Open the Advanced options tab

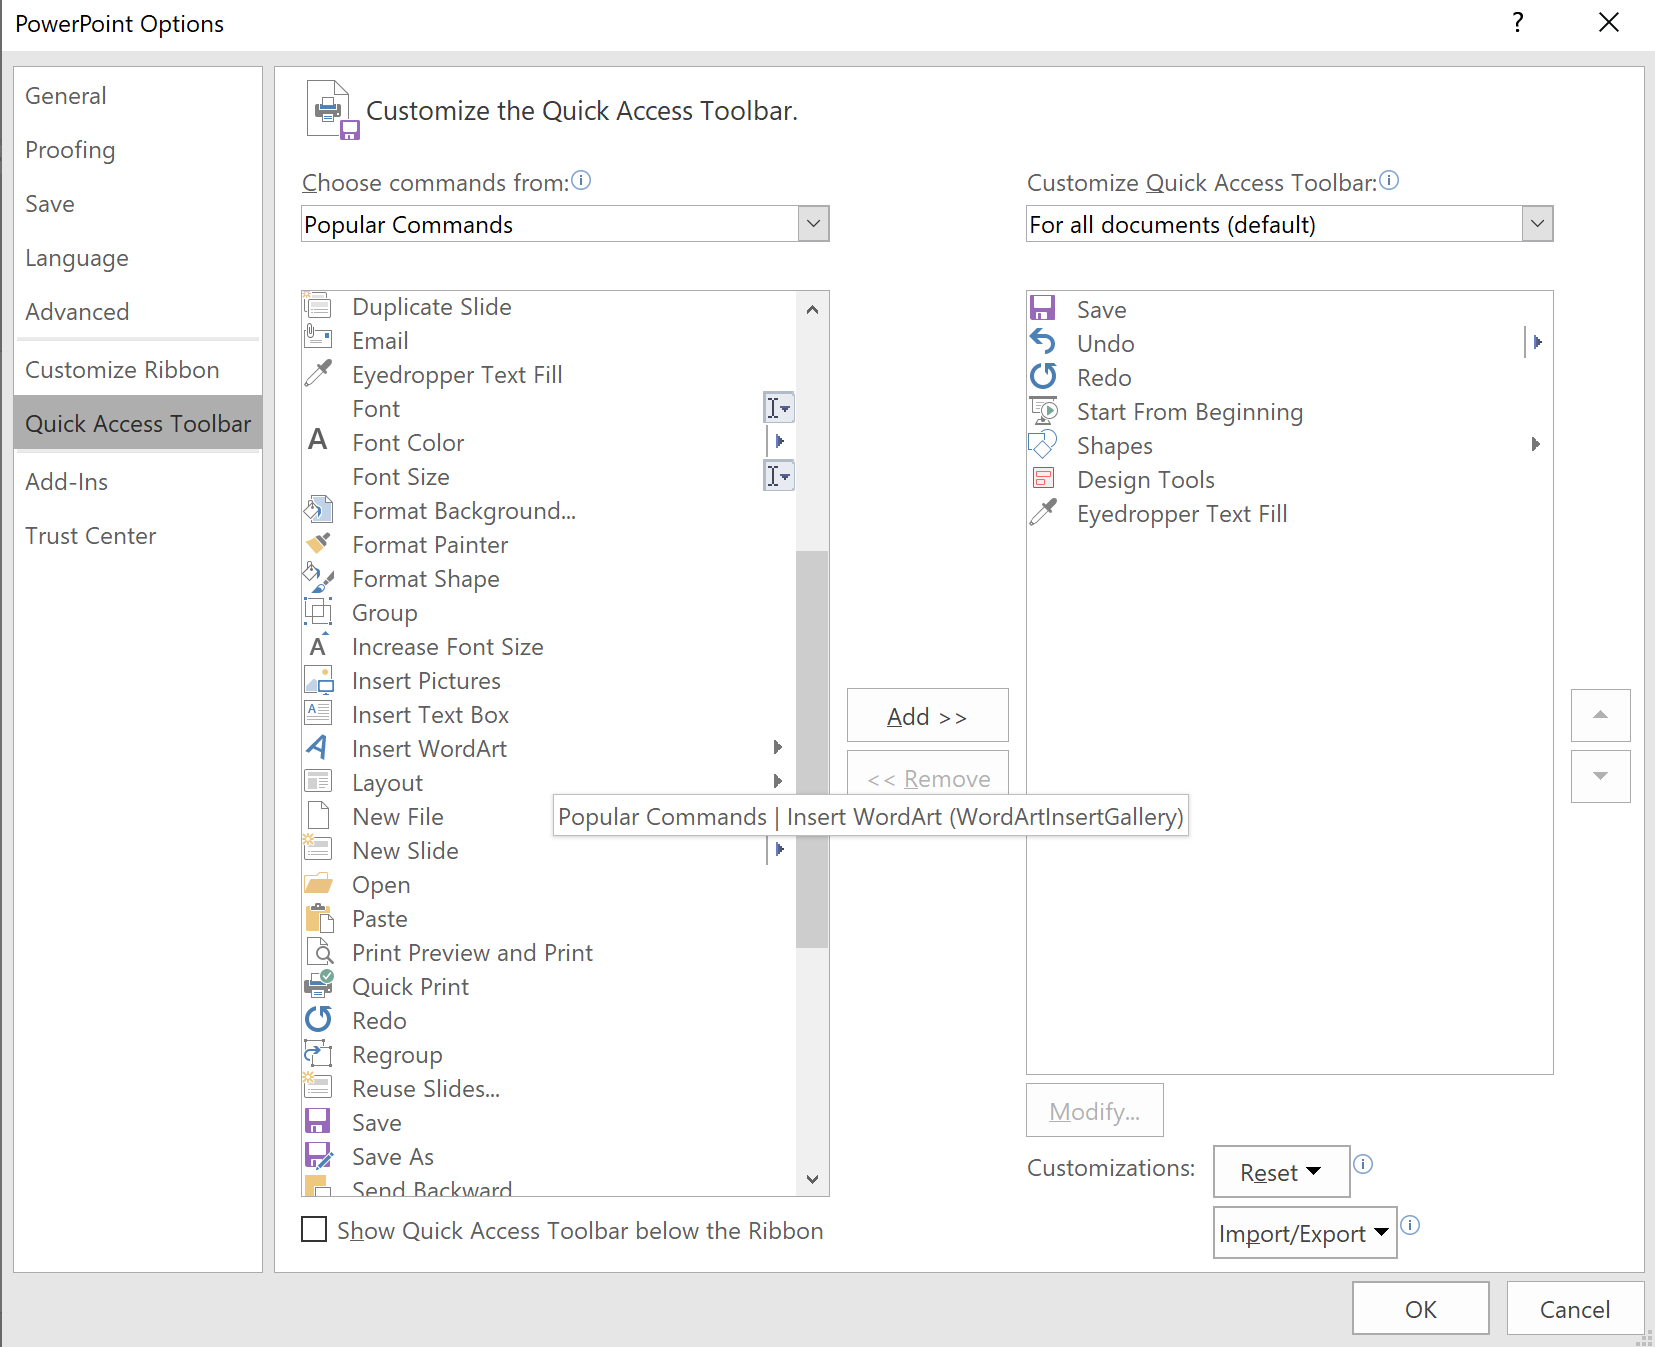(138, 312)
